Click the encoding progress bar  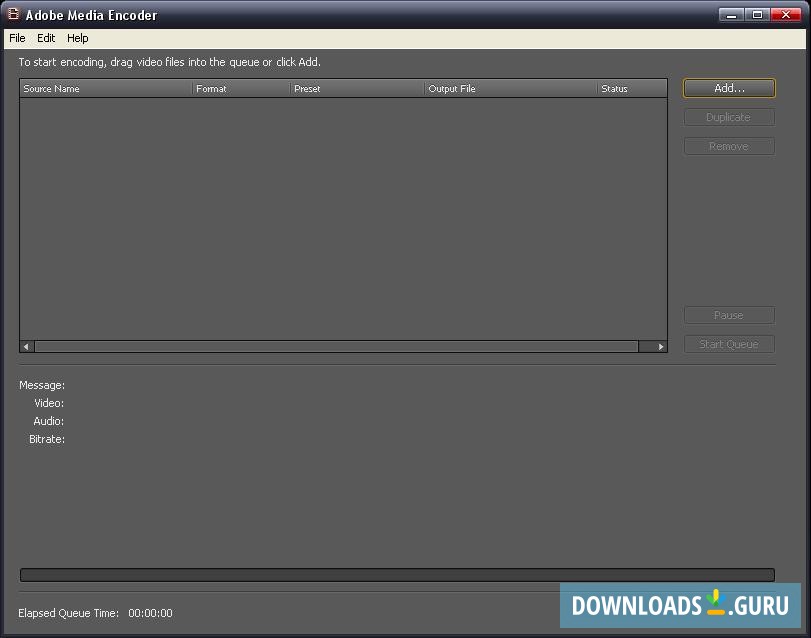click(x=397, y=575)
